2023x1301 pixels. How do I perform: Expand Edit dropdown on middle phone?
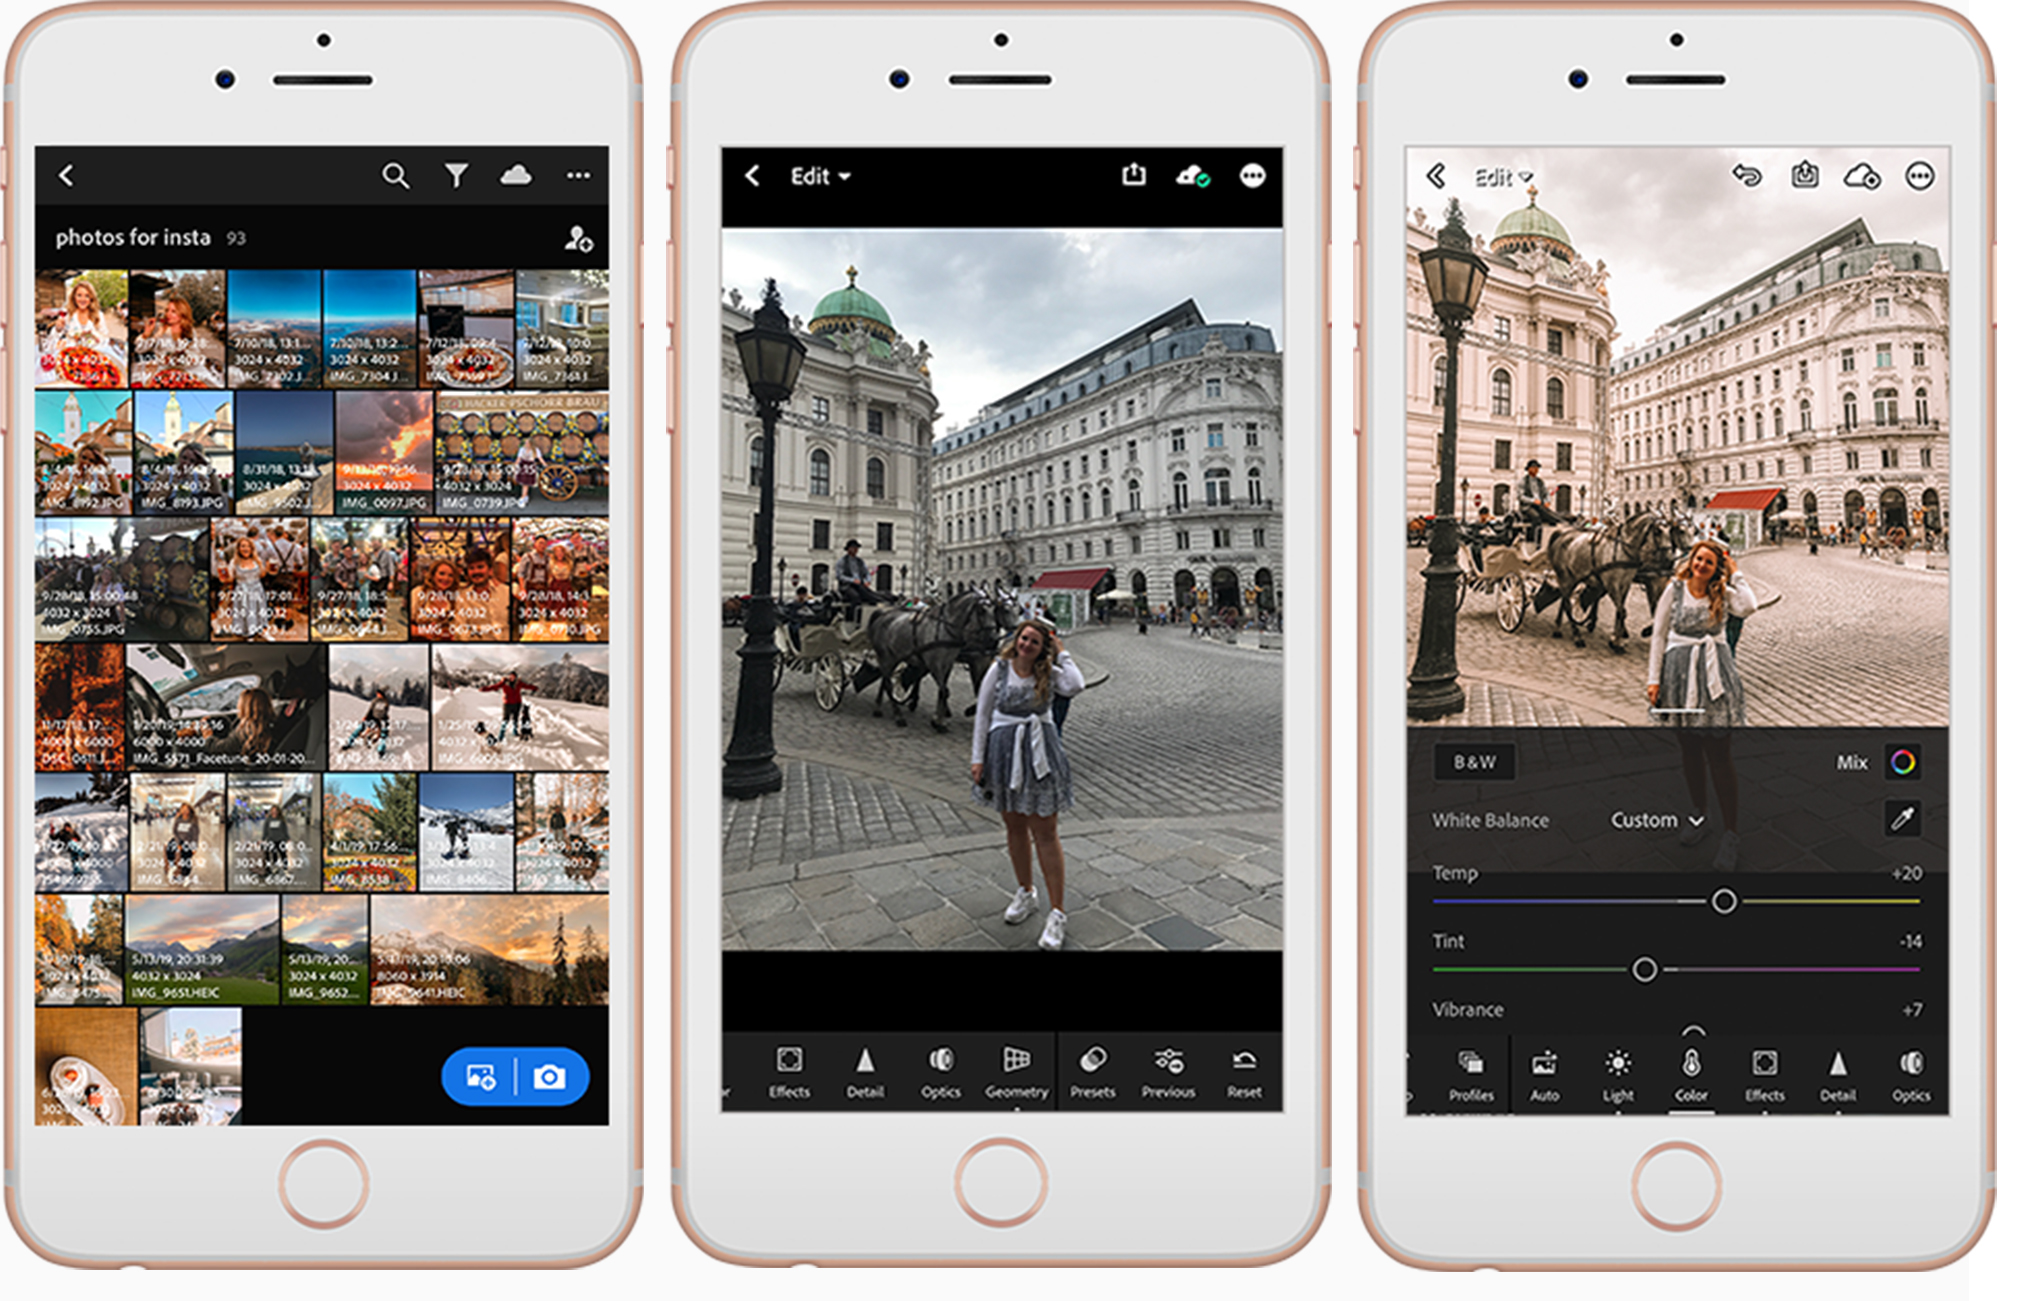[x=820, y=176]
